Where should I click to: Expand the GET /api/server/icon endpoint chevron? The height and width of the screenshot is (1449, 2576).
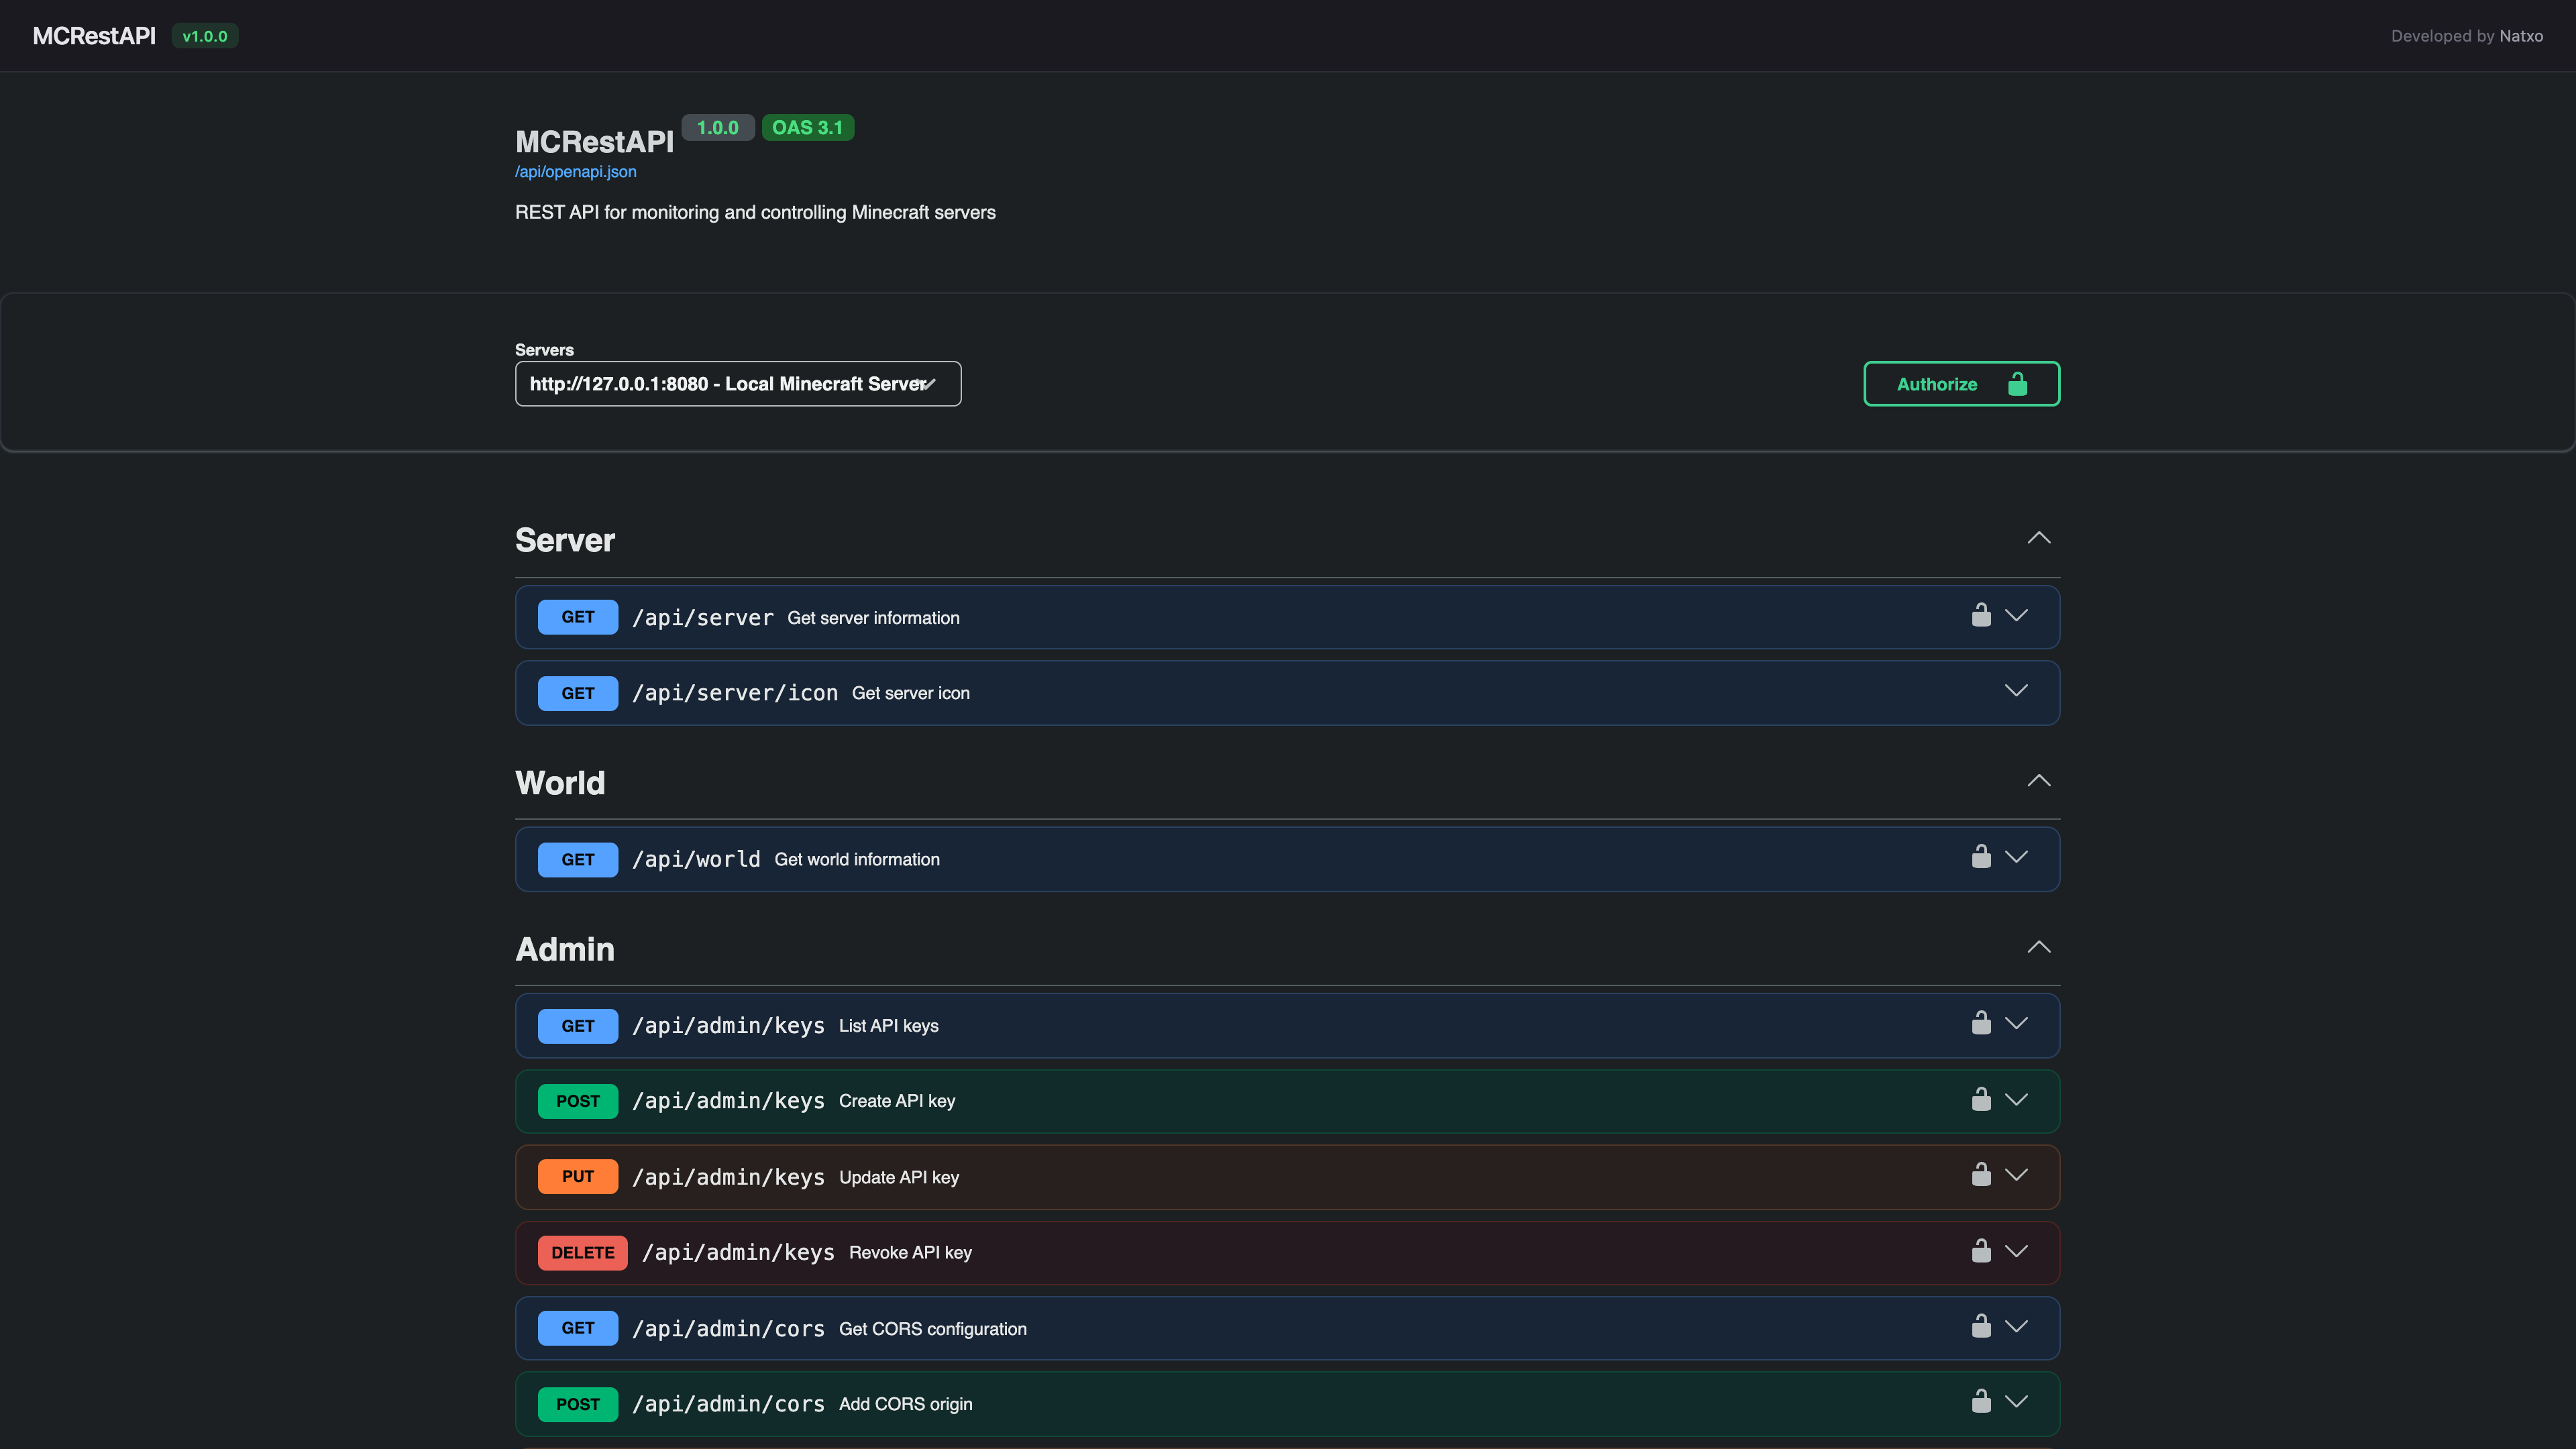pos(2016,691)
